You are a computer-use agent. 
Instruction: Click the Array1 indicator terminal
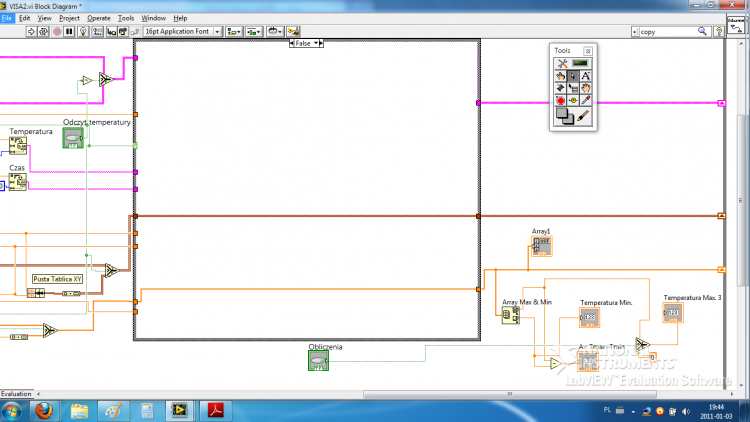click(x=541, y=246)
